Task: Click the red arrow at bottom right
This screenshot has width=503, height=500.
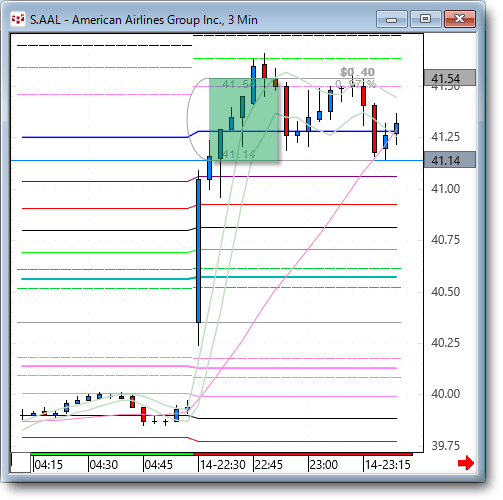Action: click(x=466, y=463)
